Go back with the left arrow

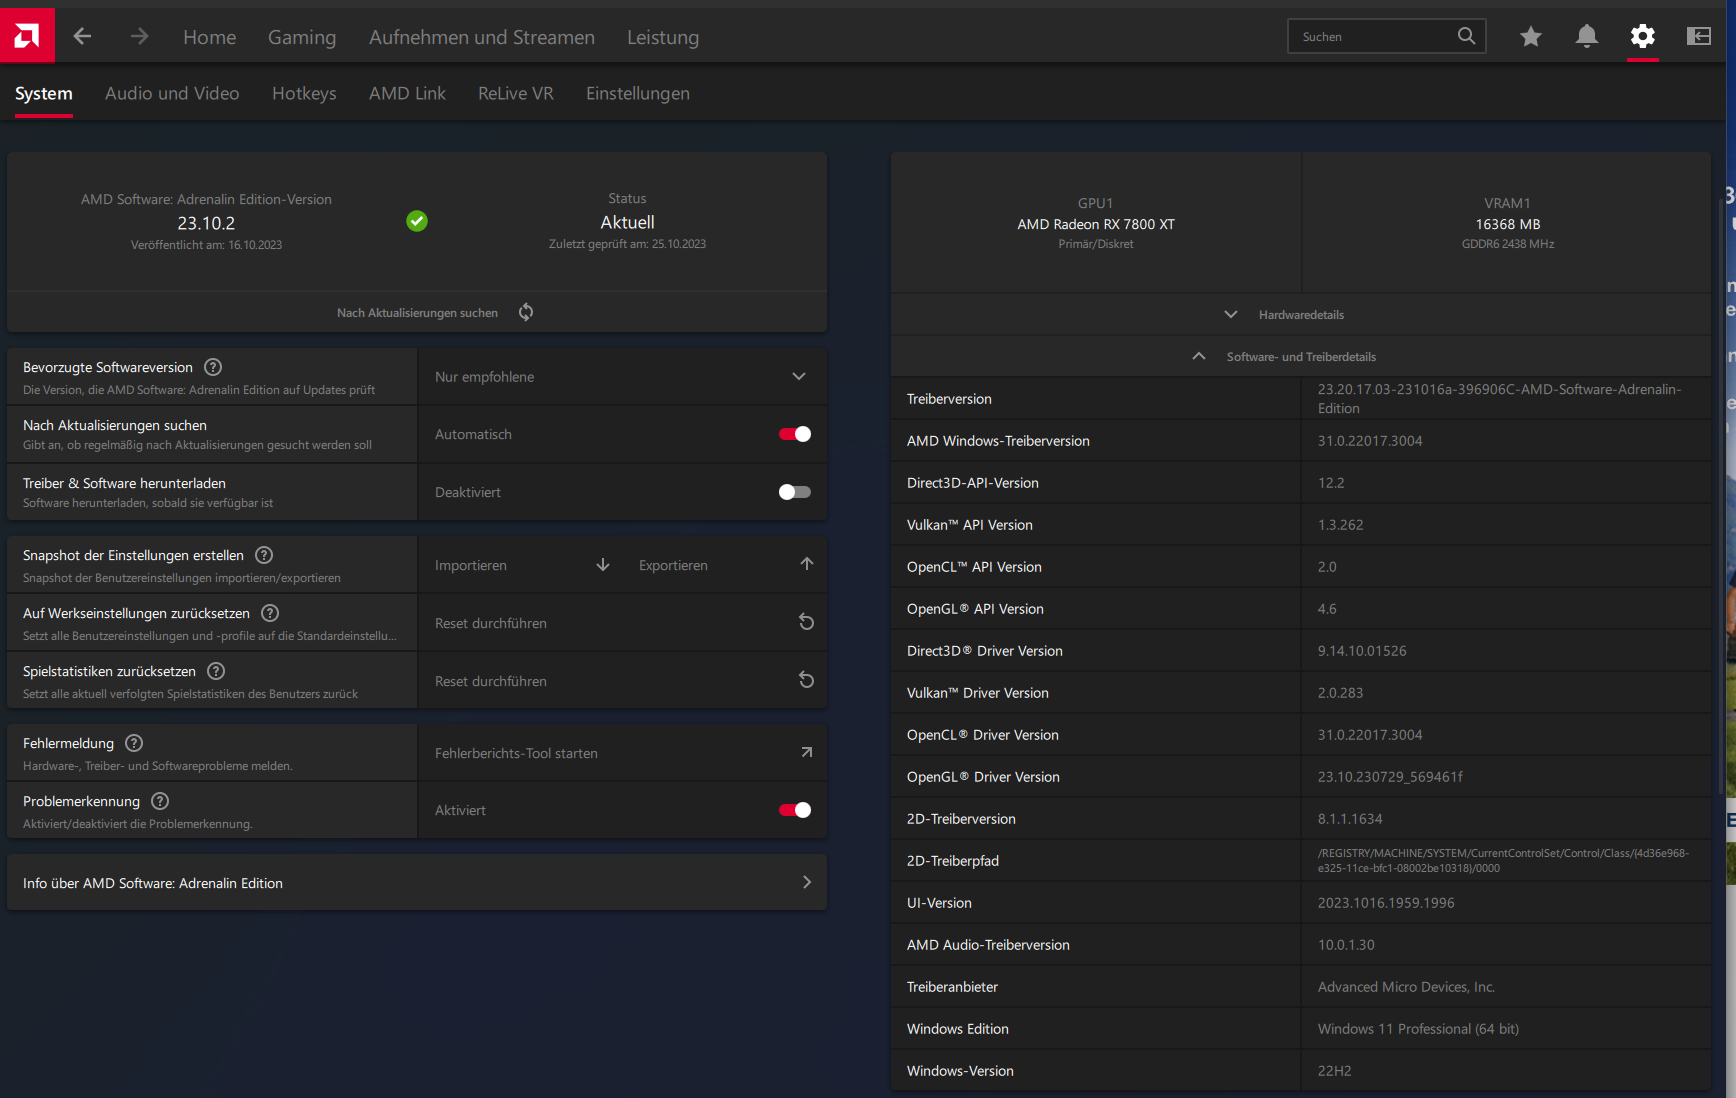coord(82,36)
